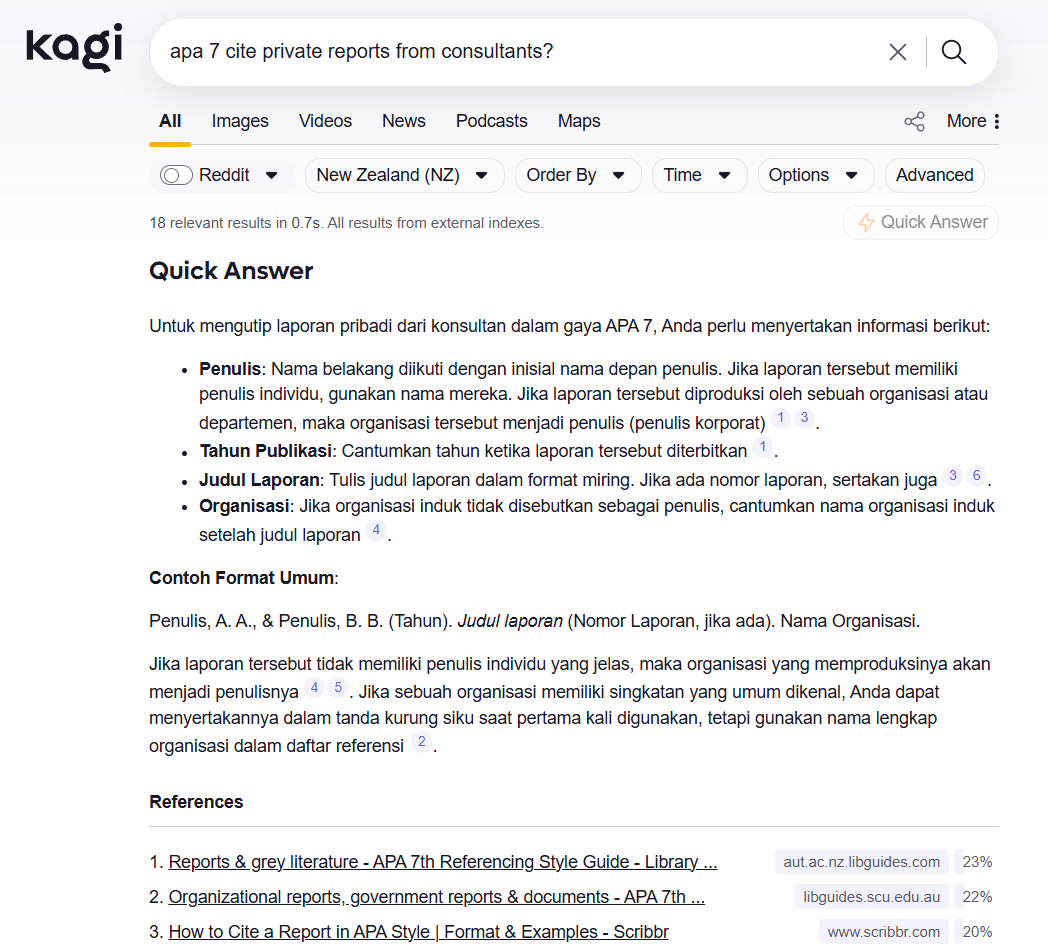Click the Quick Answer lightning button
The image size is (1048, 945).
click(x=921, y=222)
